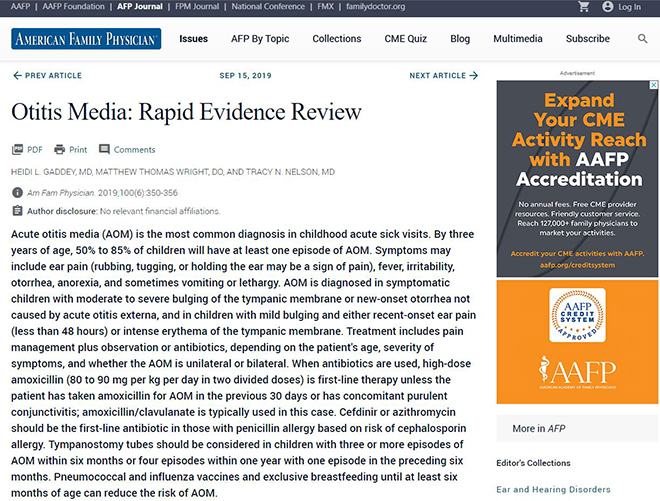
Task: Go to the NEXT ARTICLE link
Action: click(438, 75)
